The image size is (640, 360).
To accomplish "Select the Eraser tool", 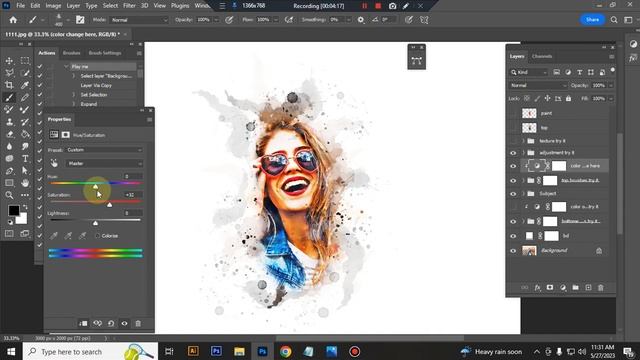I will click(x=9, y=134).
